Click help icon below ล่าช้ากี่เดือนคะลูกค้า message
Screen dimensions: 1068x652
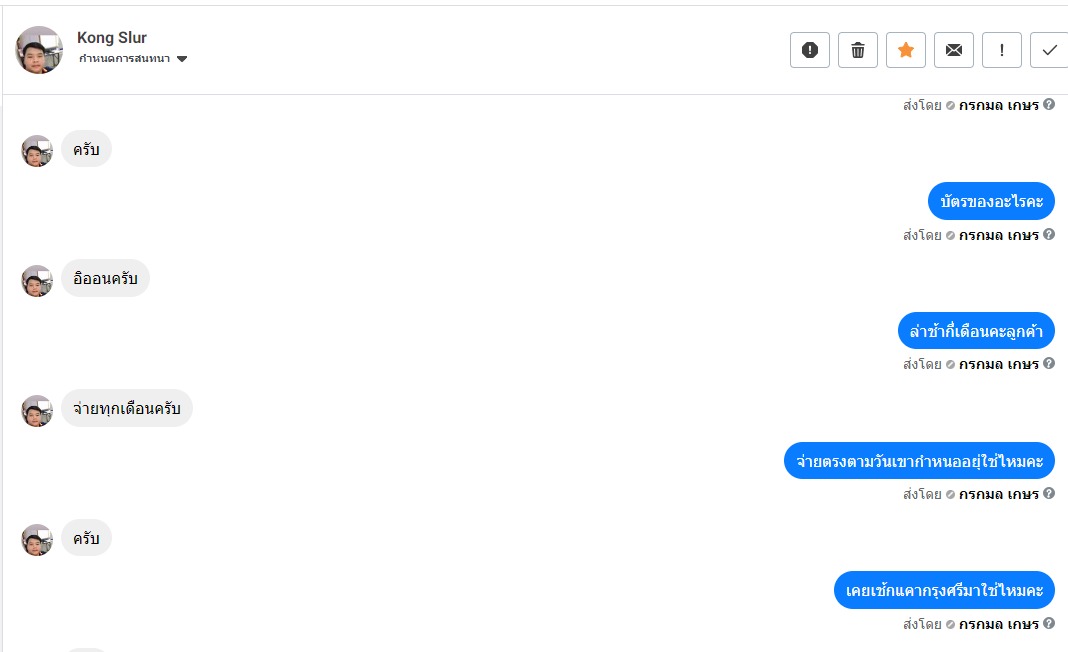tap(1049, 364)
